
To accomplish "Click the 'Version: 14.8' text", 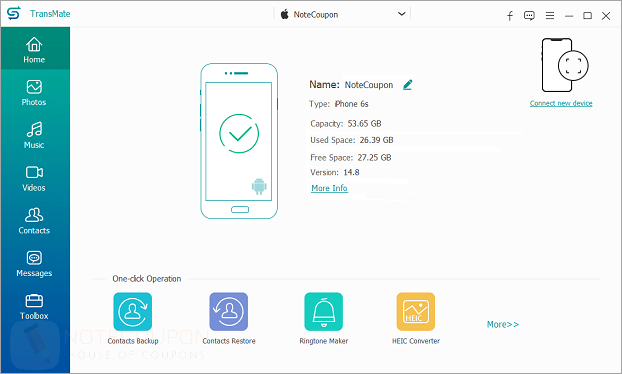I will click(335, 172).
